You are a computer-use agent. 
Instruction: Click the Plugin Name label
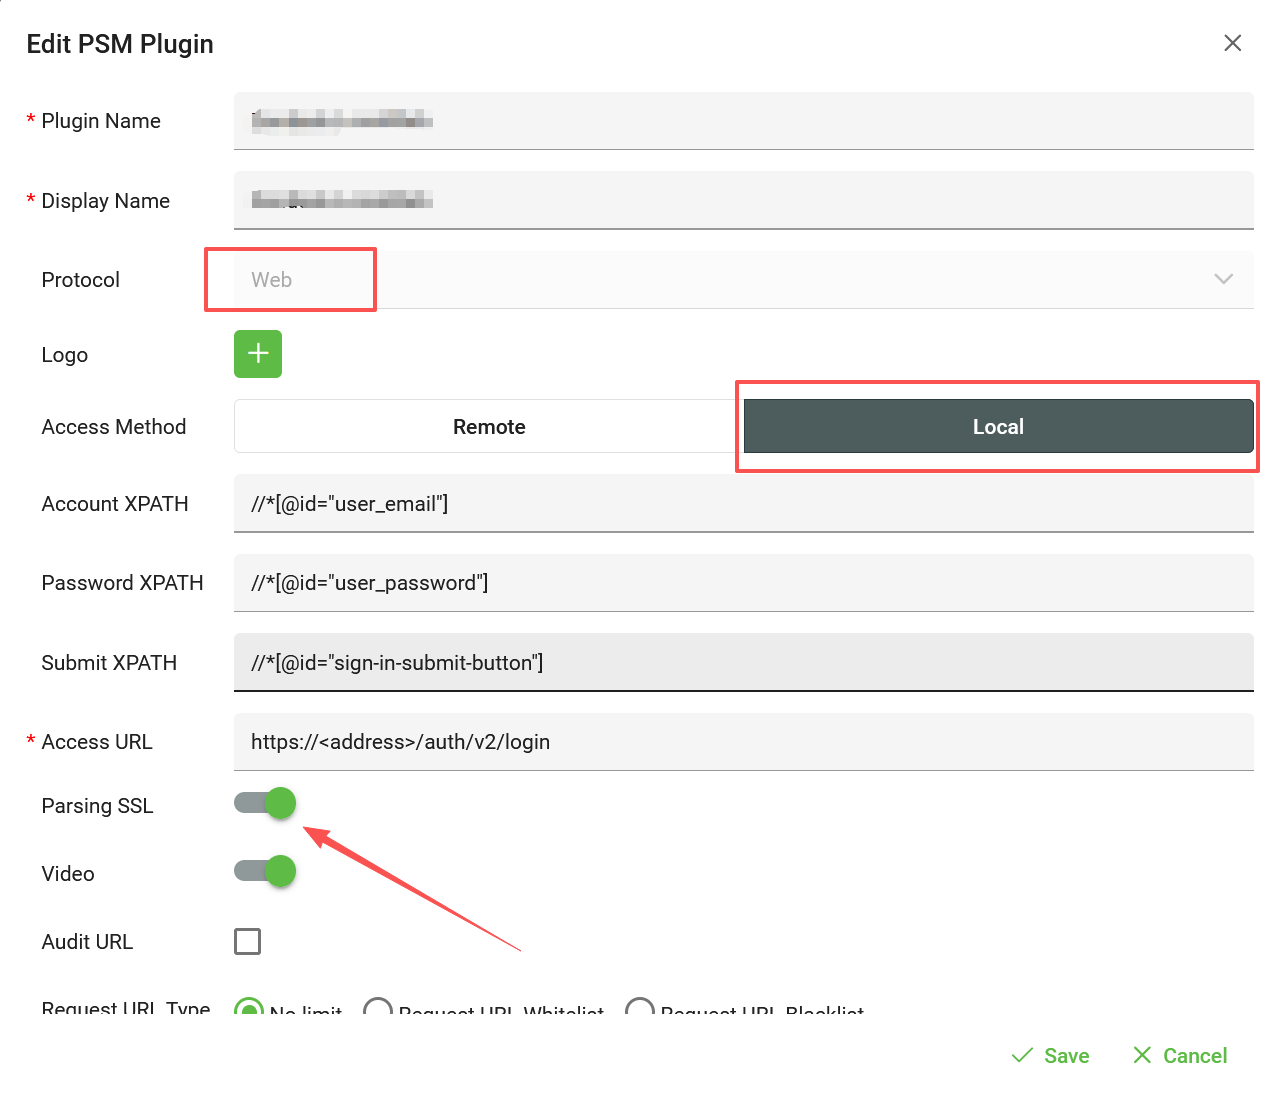[x=100, y=121]
